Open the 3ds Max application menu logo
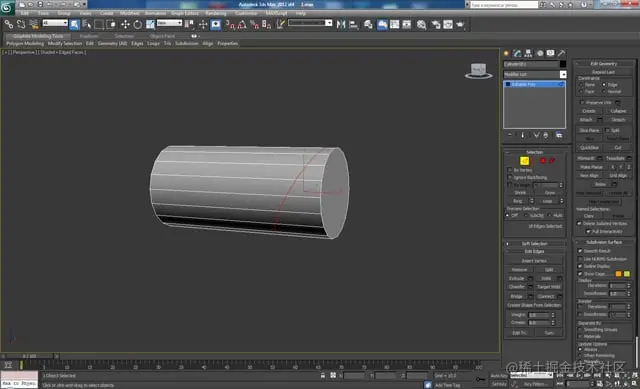 (7, 7)
